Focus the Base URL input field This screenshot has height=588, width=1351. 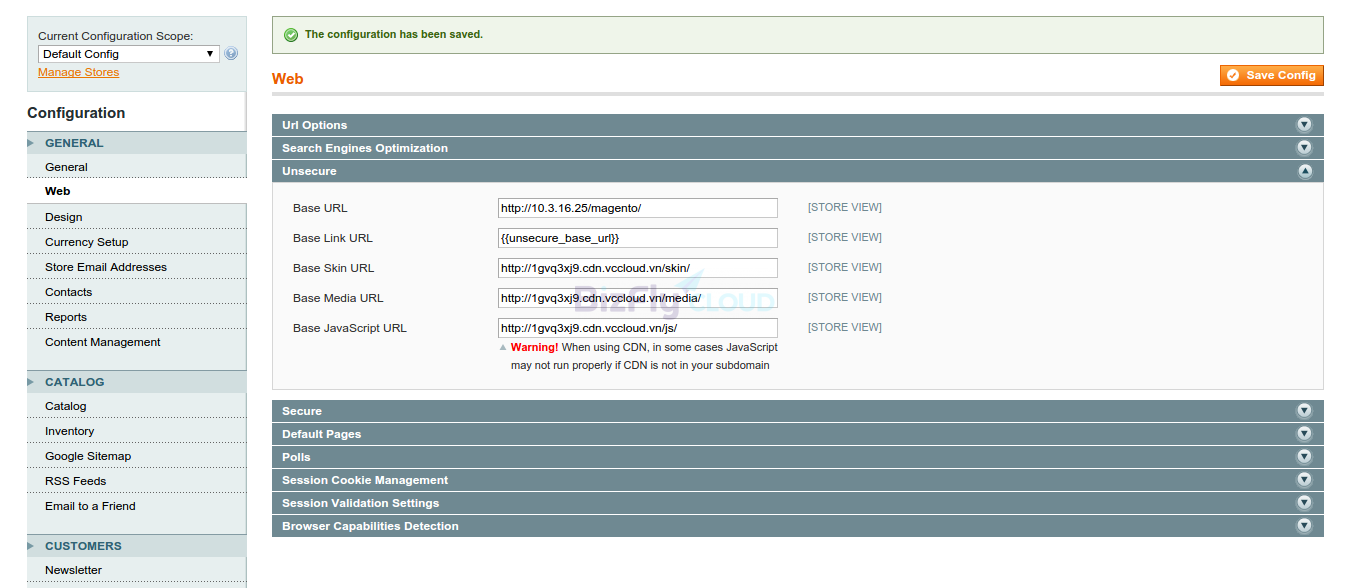tap(637, 208)
